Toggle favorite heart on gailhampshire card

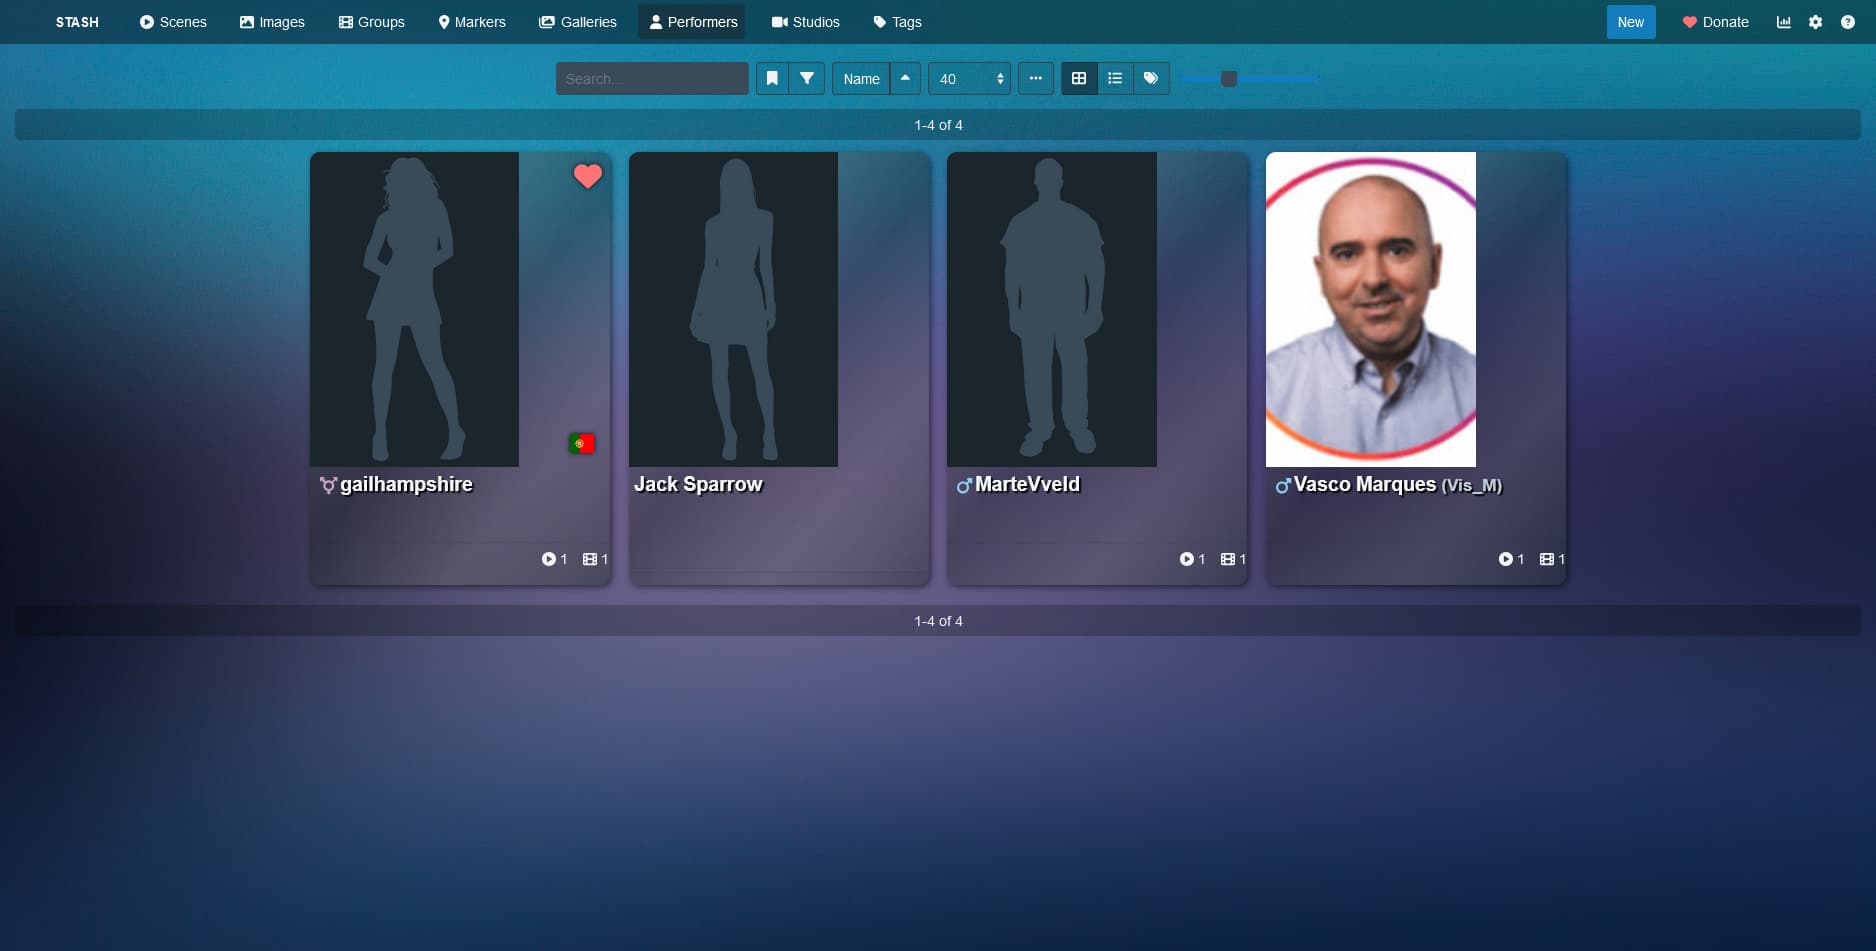point(588,176)
